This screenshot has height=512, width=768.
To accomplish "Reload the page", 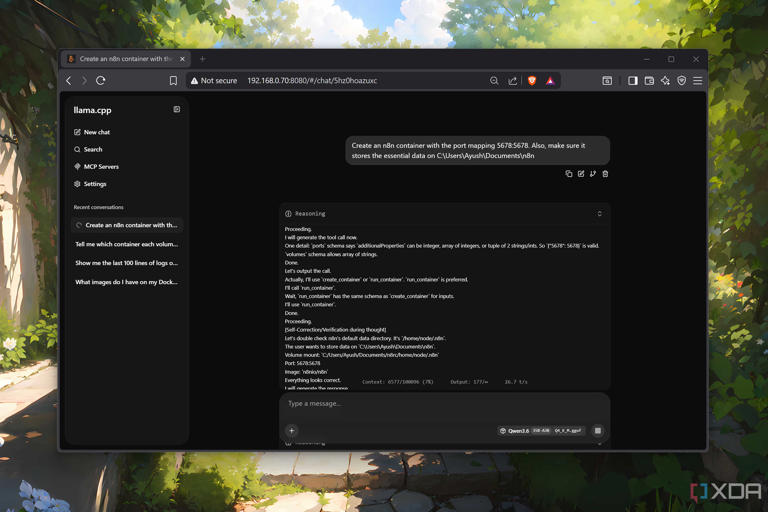I will [101, 80].
